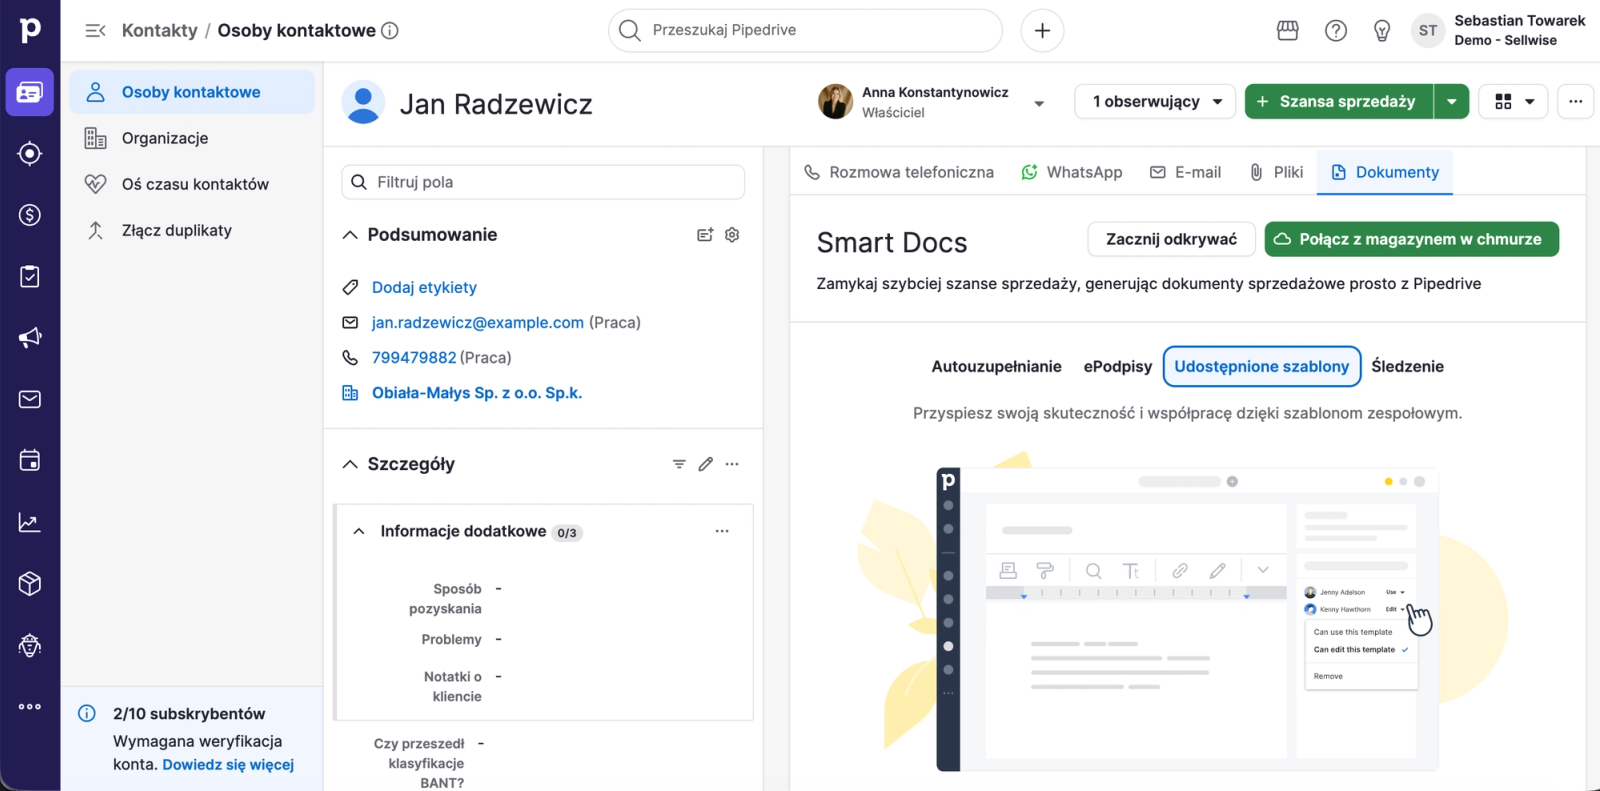The width and height of the screenshot is (1600, 791).
Task: Click the Kontakty breadcrumb
Action: click(x=159, y=30)
